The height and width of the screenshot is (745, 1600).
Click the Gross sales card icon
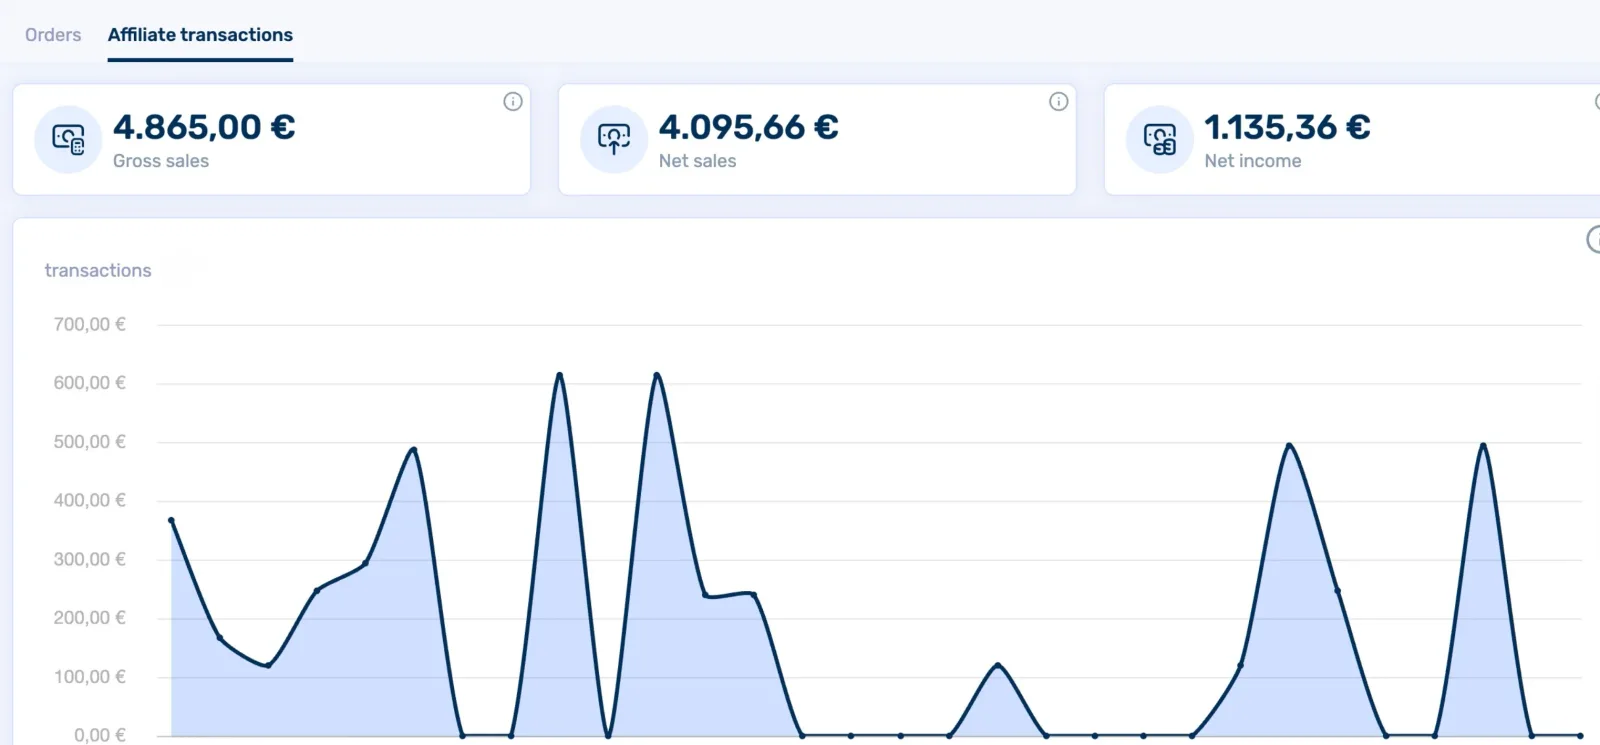pyautogui.click(x=68, y=139)
